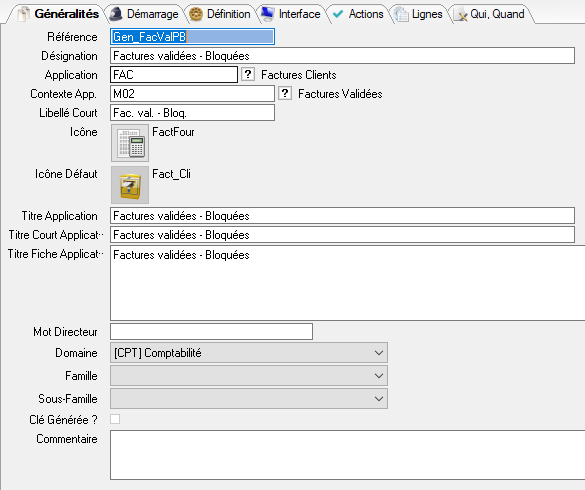This screenshot has height=490, width=585.
Task: Click into the Mot Directeur field
Action: coord(212,331)
